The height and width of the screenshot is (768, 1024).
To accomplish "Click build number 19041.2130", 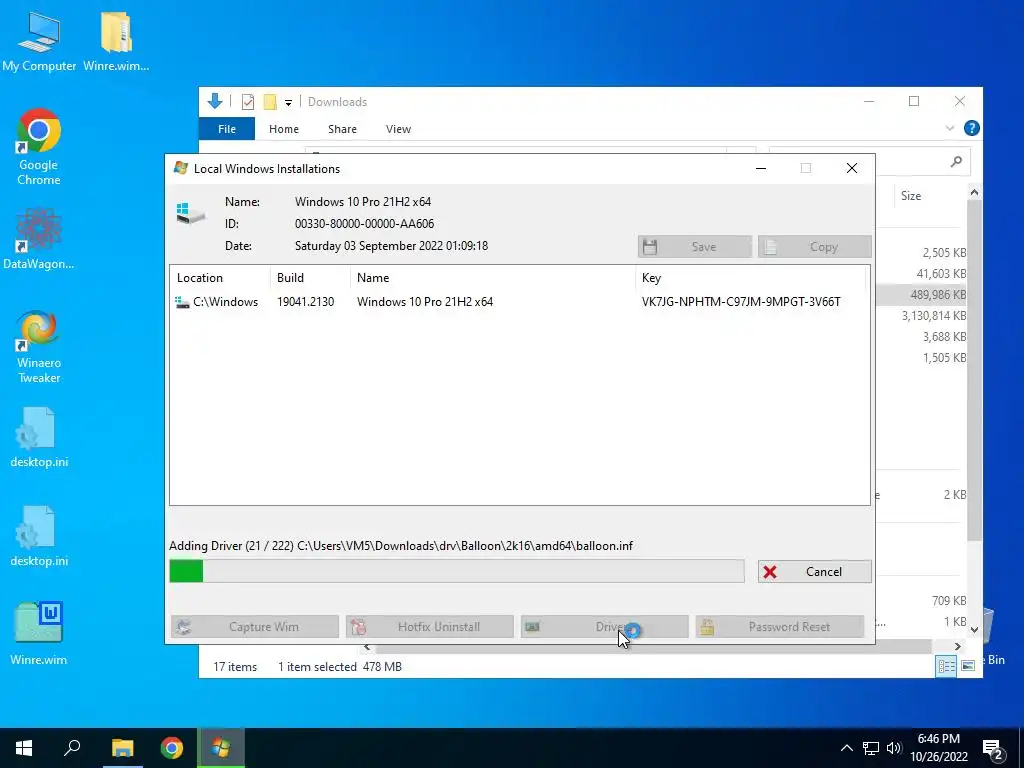I will [305, 302].
